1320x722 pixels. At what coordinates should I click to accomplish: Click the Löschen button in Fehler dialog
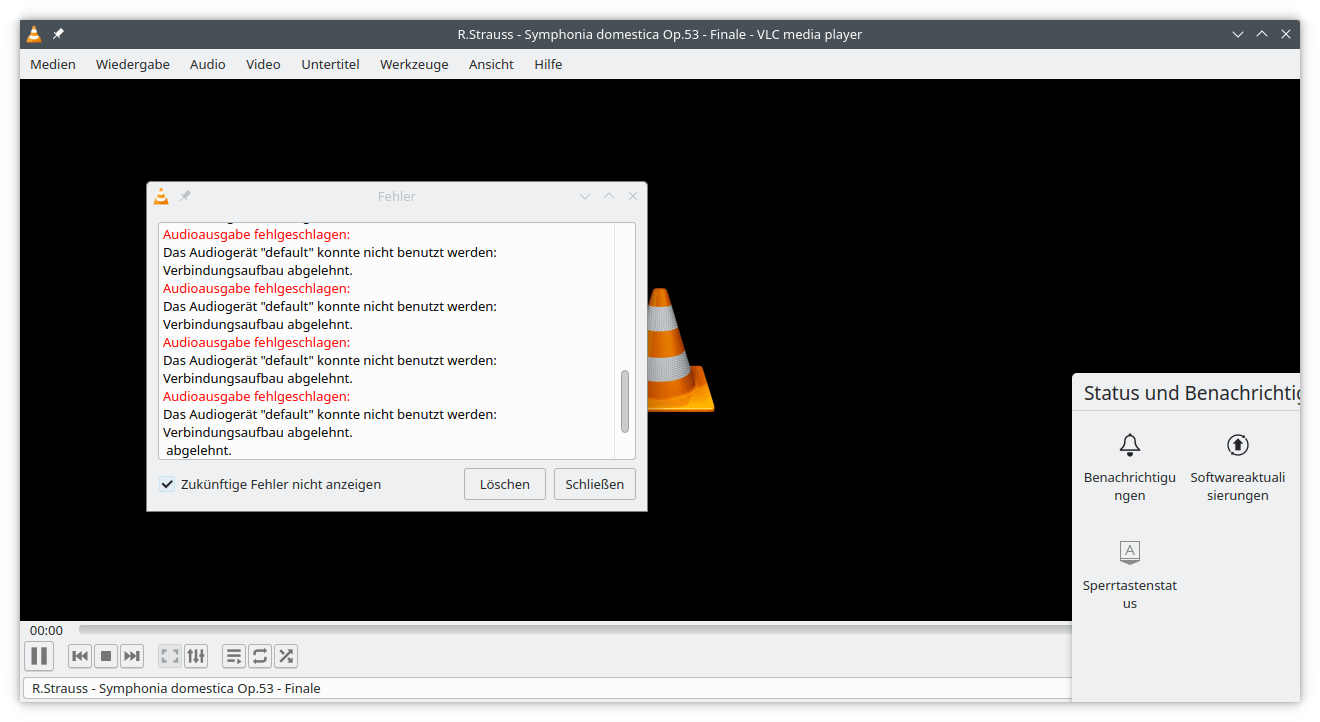tap(505, 484)
